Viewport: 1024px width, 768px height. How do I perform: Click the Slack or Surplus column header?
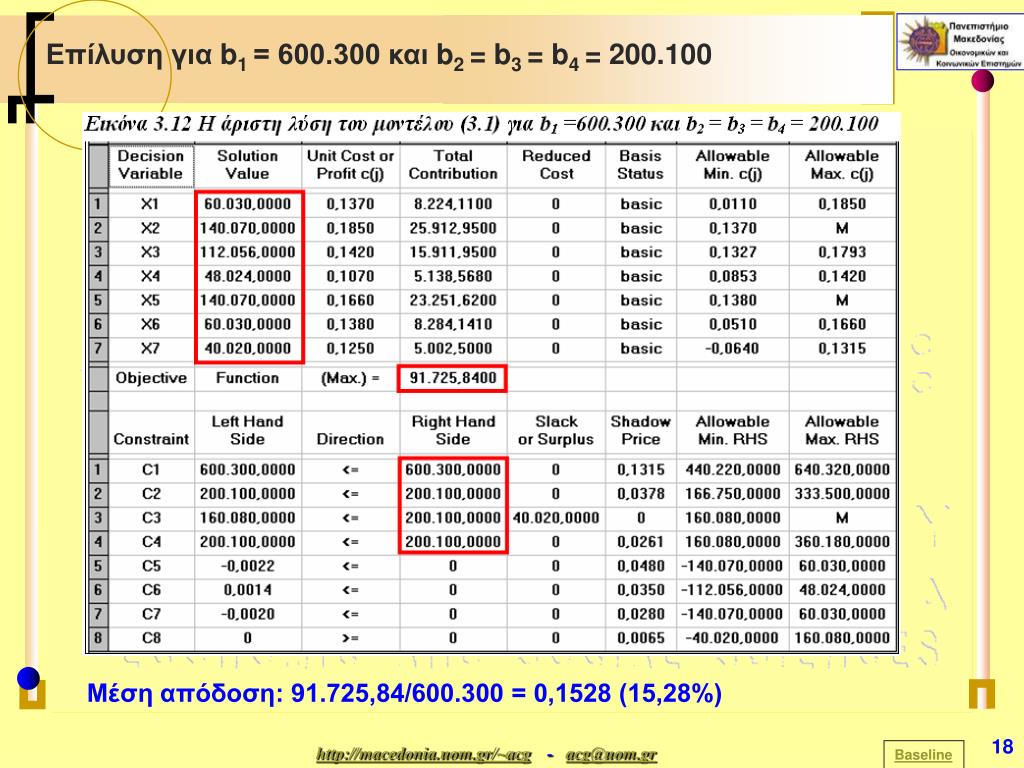pyautogui.click(x=556, y=430)
